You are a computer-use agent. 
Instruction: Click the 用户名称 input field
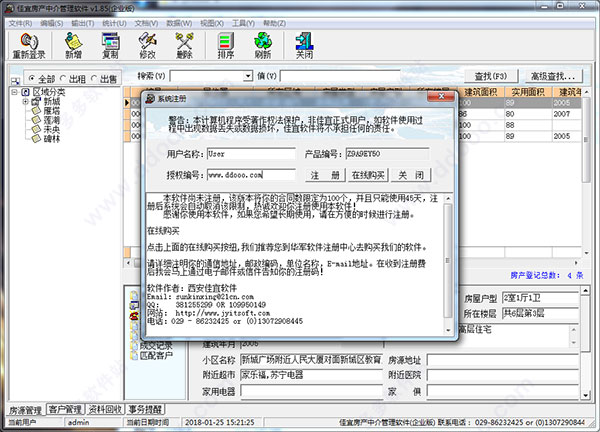tap(251, 154)
